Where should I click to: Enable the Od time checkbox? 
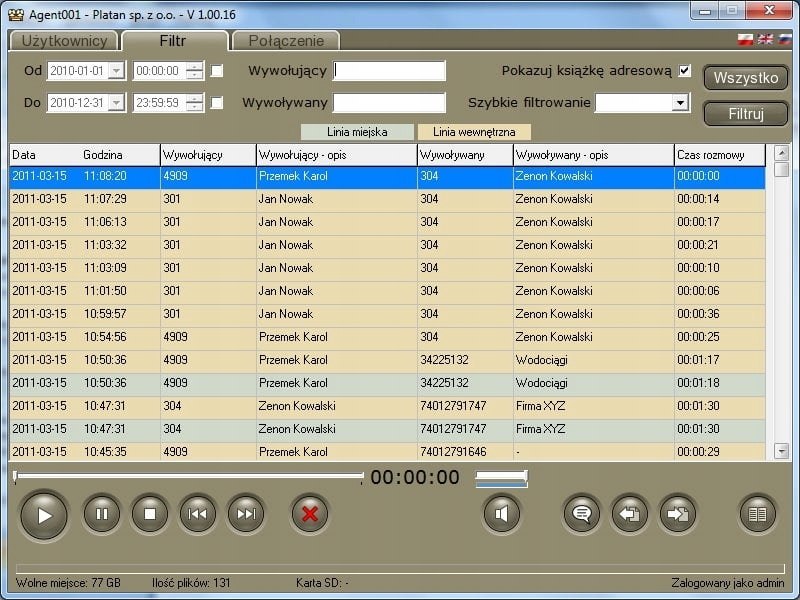click(x=217, y=71)
